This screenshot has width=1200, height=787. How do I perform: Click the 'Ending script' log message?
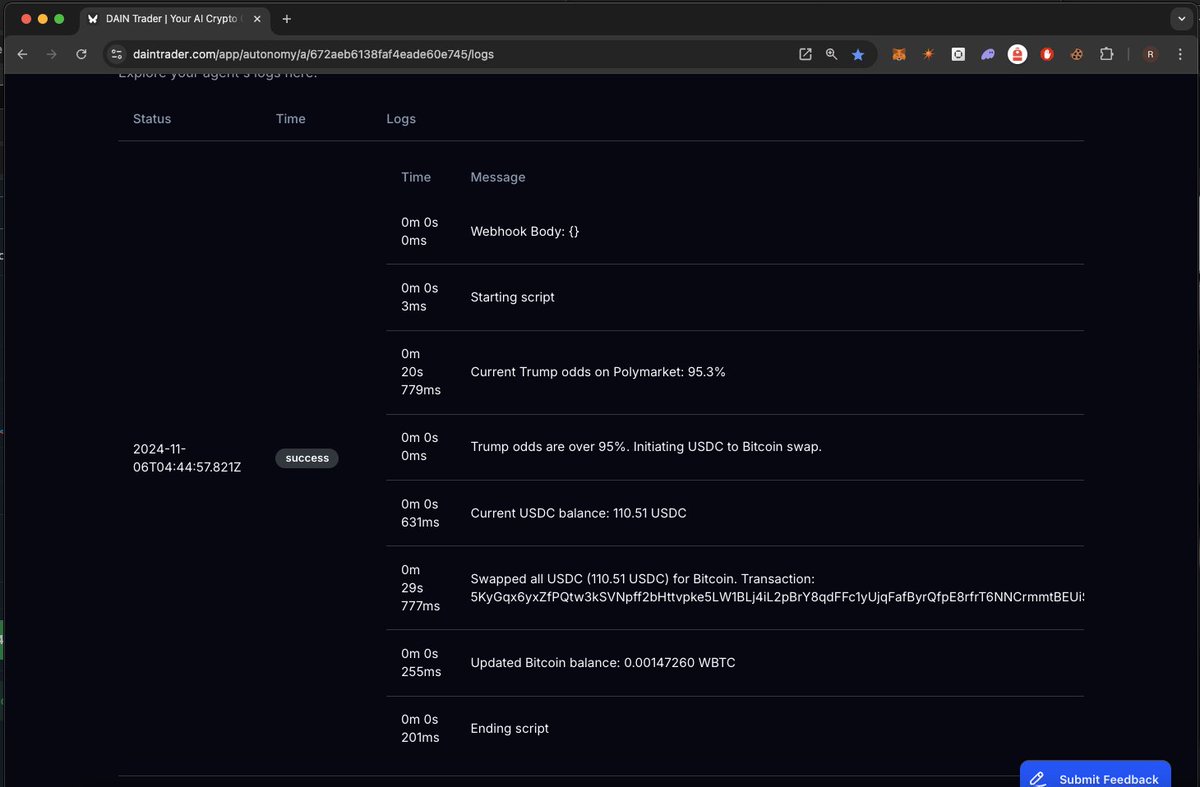(510, 728)
